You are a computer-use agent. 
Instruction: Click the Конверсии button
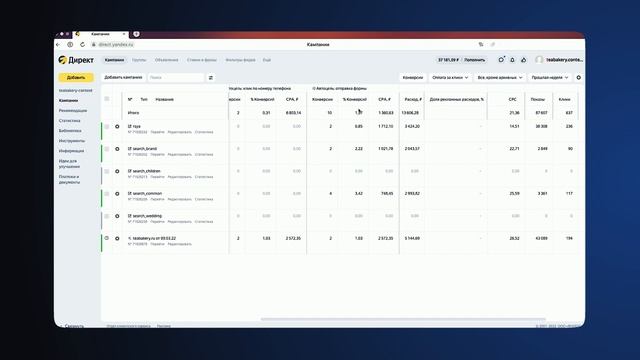(413, 78)
